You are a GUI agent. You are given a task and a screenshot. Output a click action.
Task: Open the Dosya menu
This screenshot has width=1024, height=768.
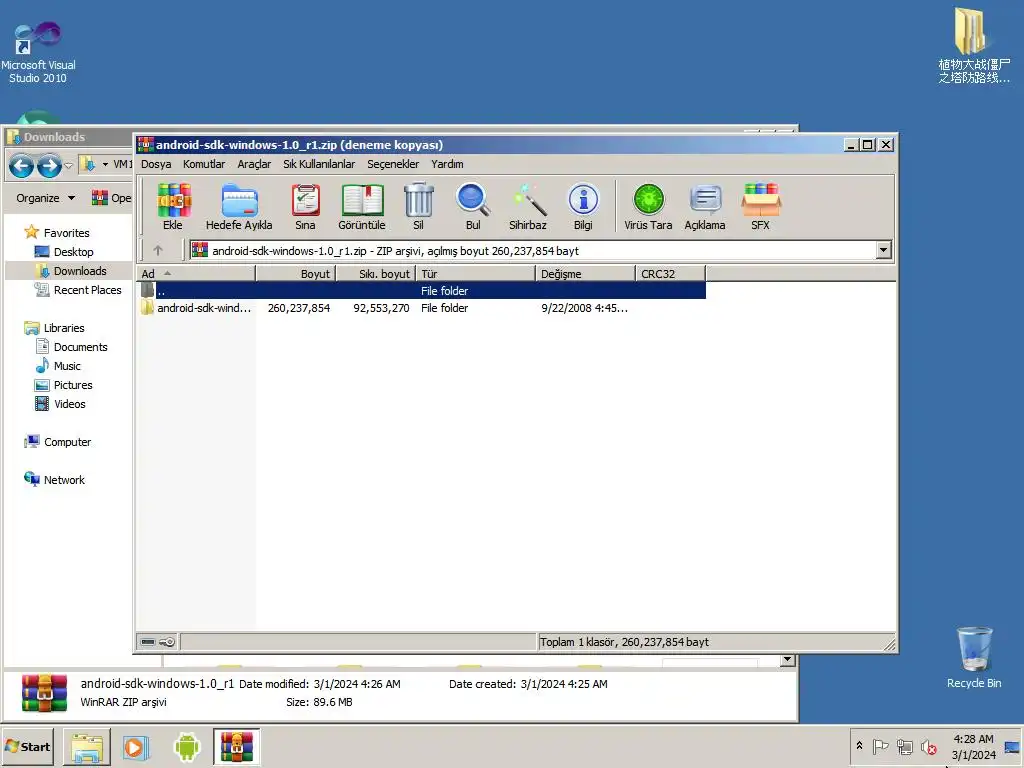tap(156, 164)
